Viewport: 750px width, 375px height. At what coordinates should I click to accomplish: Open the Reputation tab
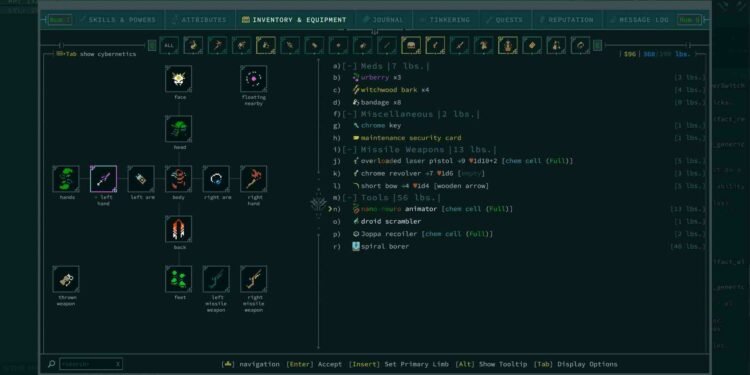coord(567,20)
